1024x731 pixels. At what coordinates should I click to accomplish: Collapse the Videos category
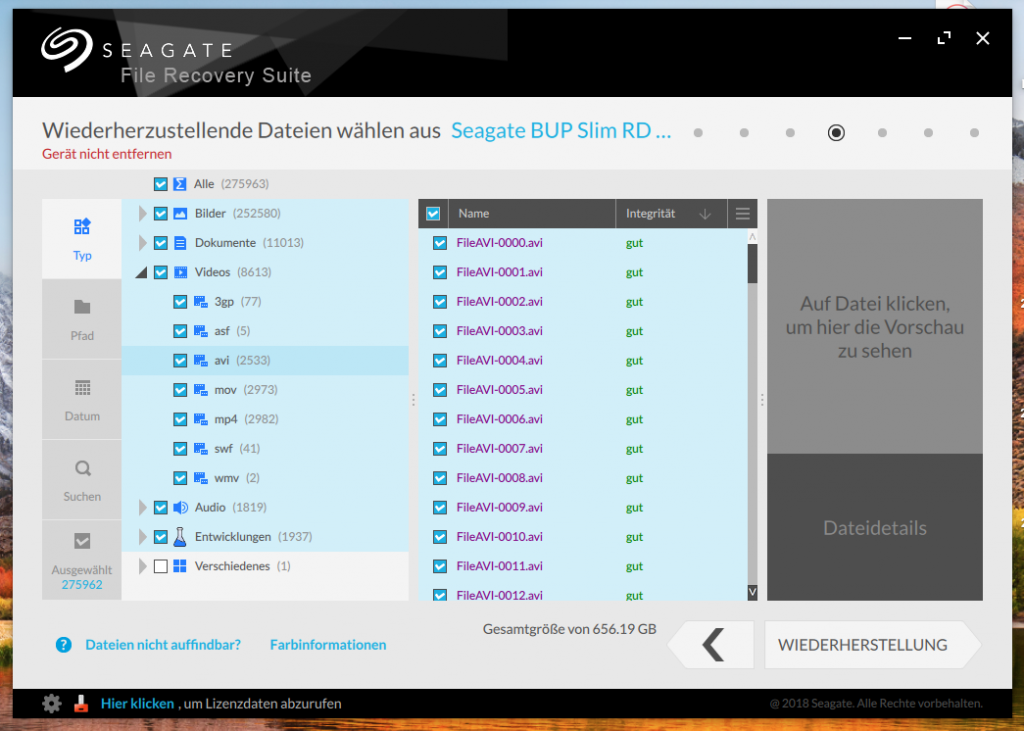pos(142,273)
